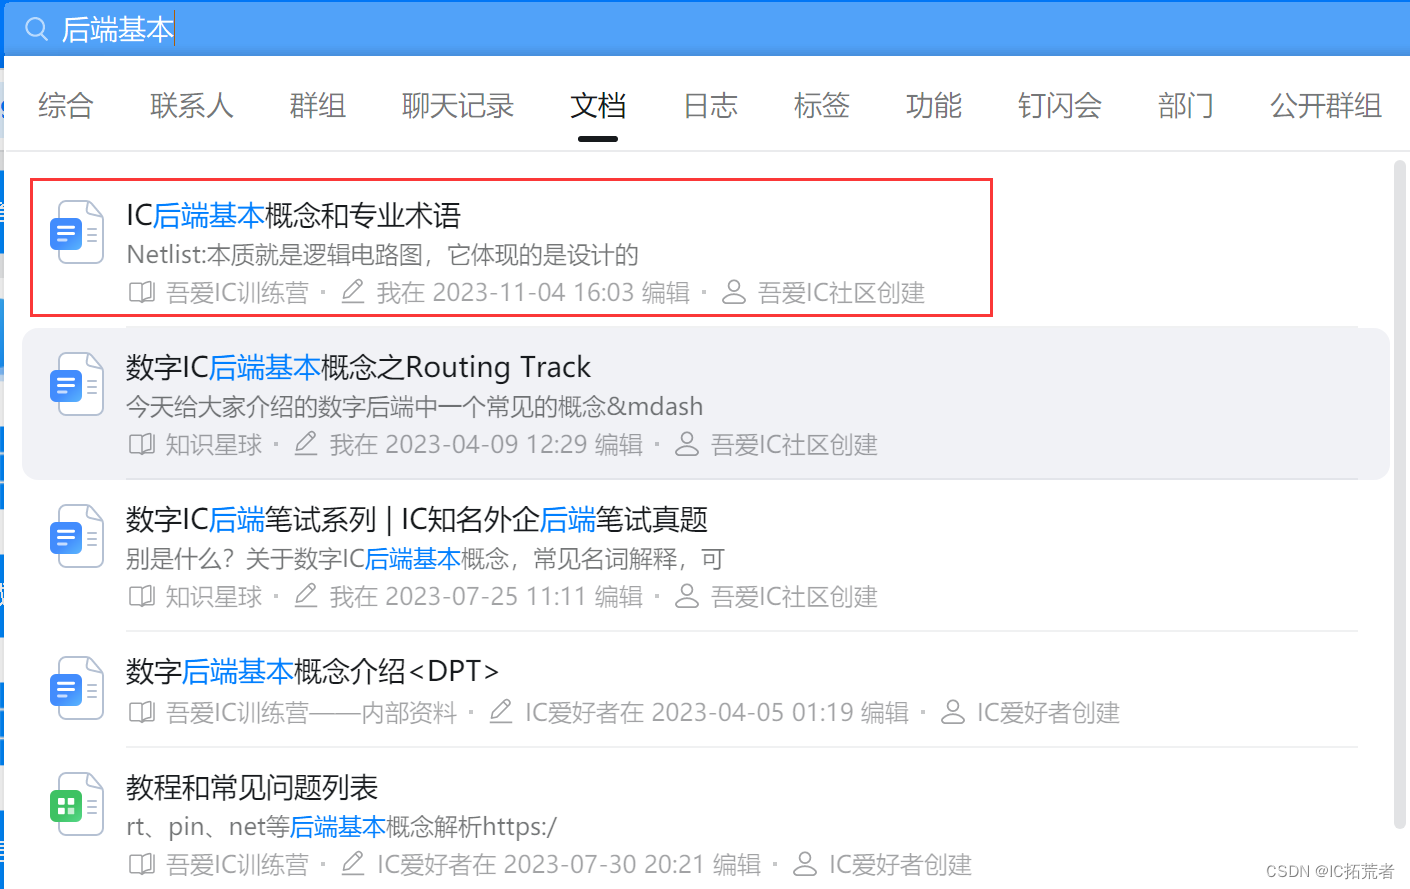The width and height of the screenshot is (1410, 889).
Task: Click the search magnifier icon
Action: click(x=37, y=29)
